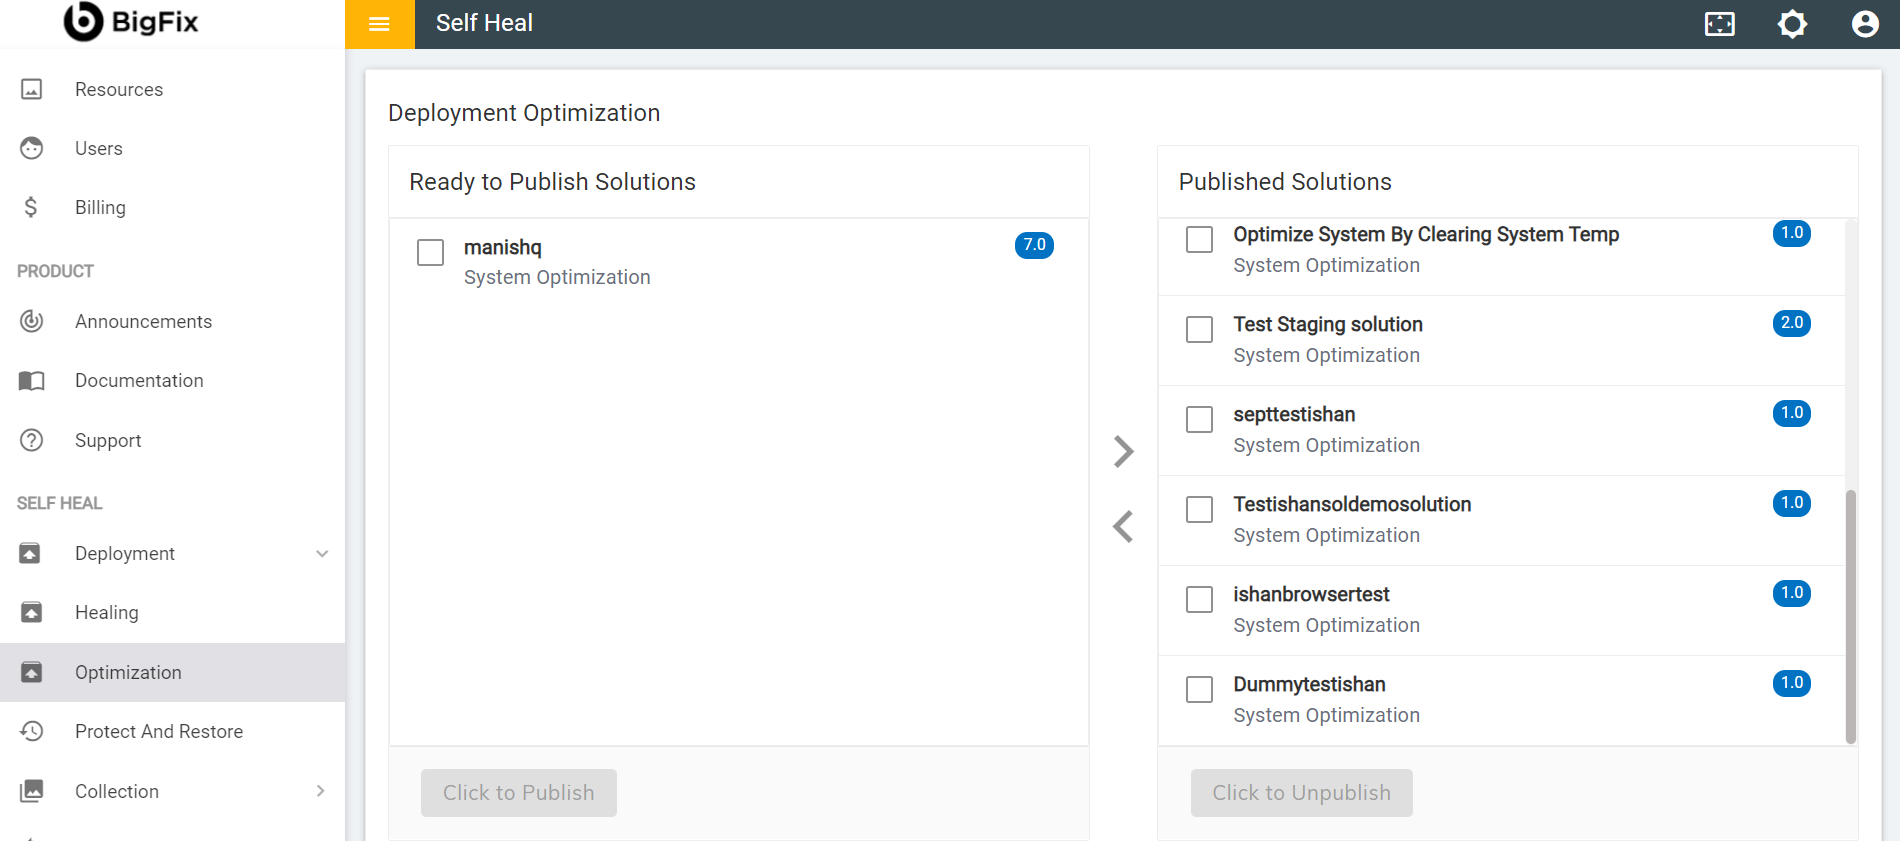Click the Support question mark icon
The width and height of the screenshot is (1900, 841).
[x=32, y=440]
